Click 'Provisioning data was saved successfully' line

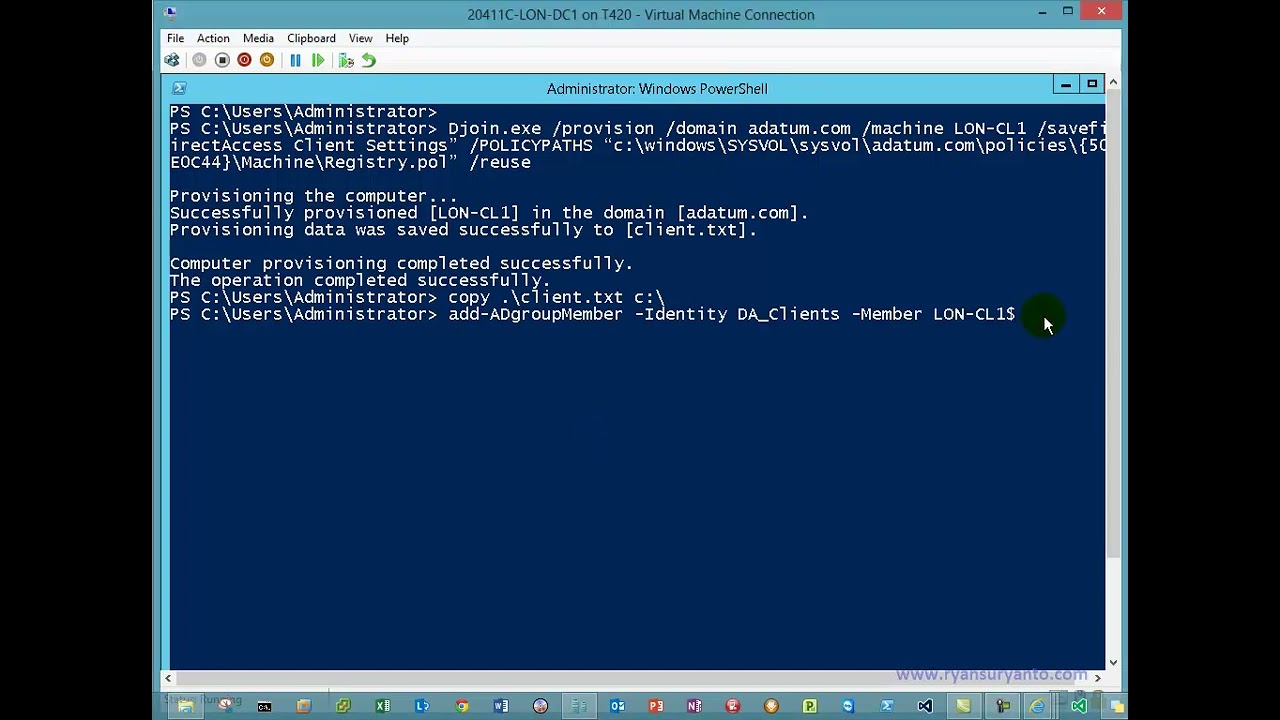tap(463, 230)
